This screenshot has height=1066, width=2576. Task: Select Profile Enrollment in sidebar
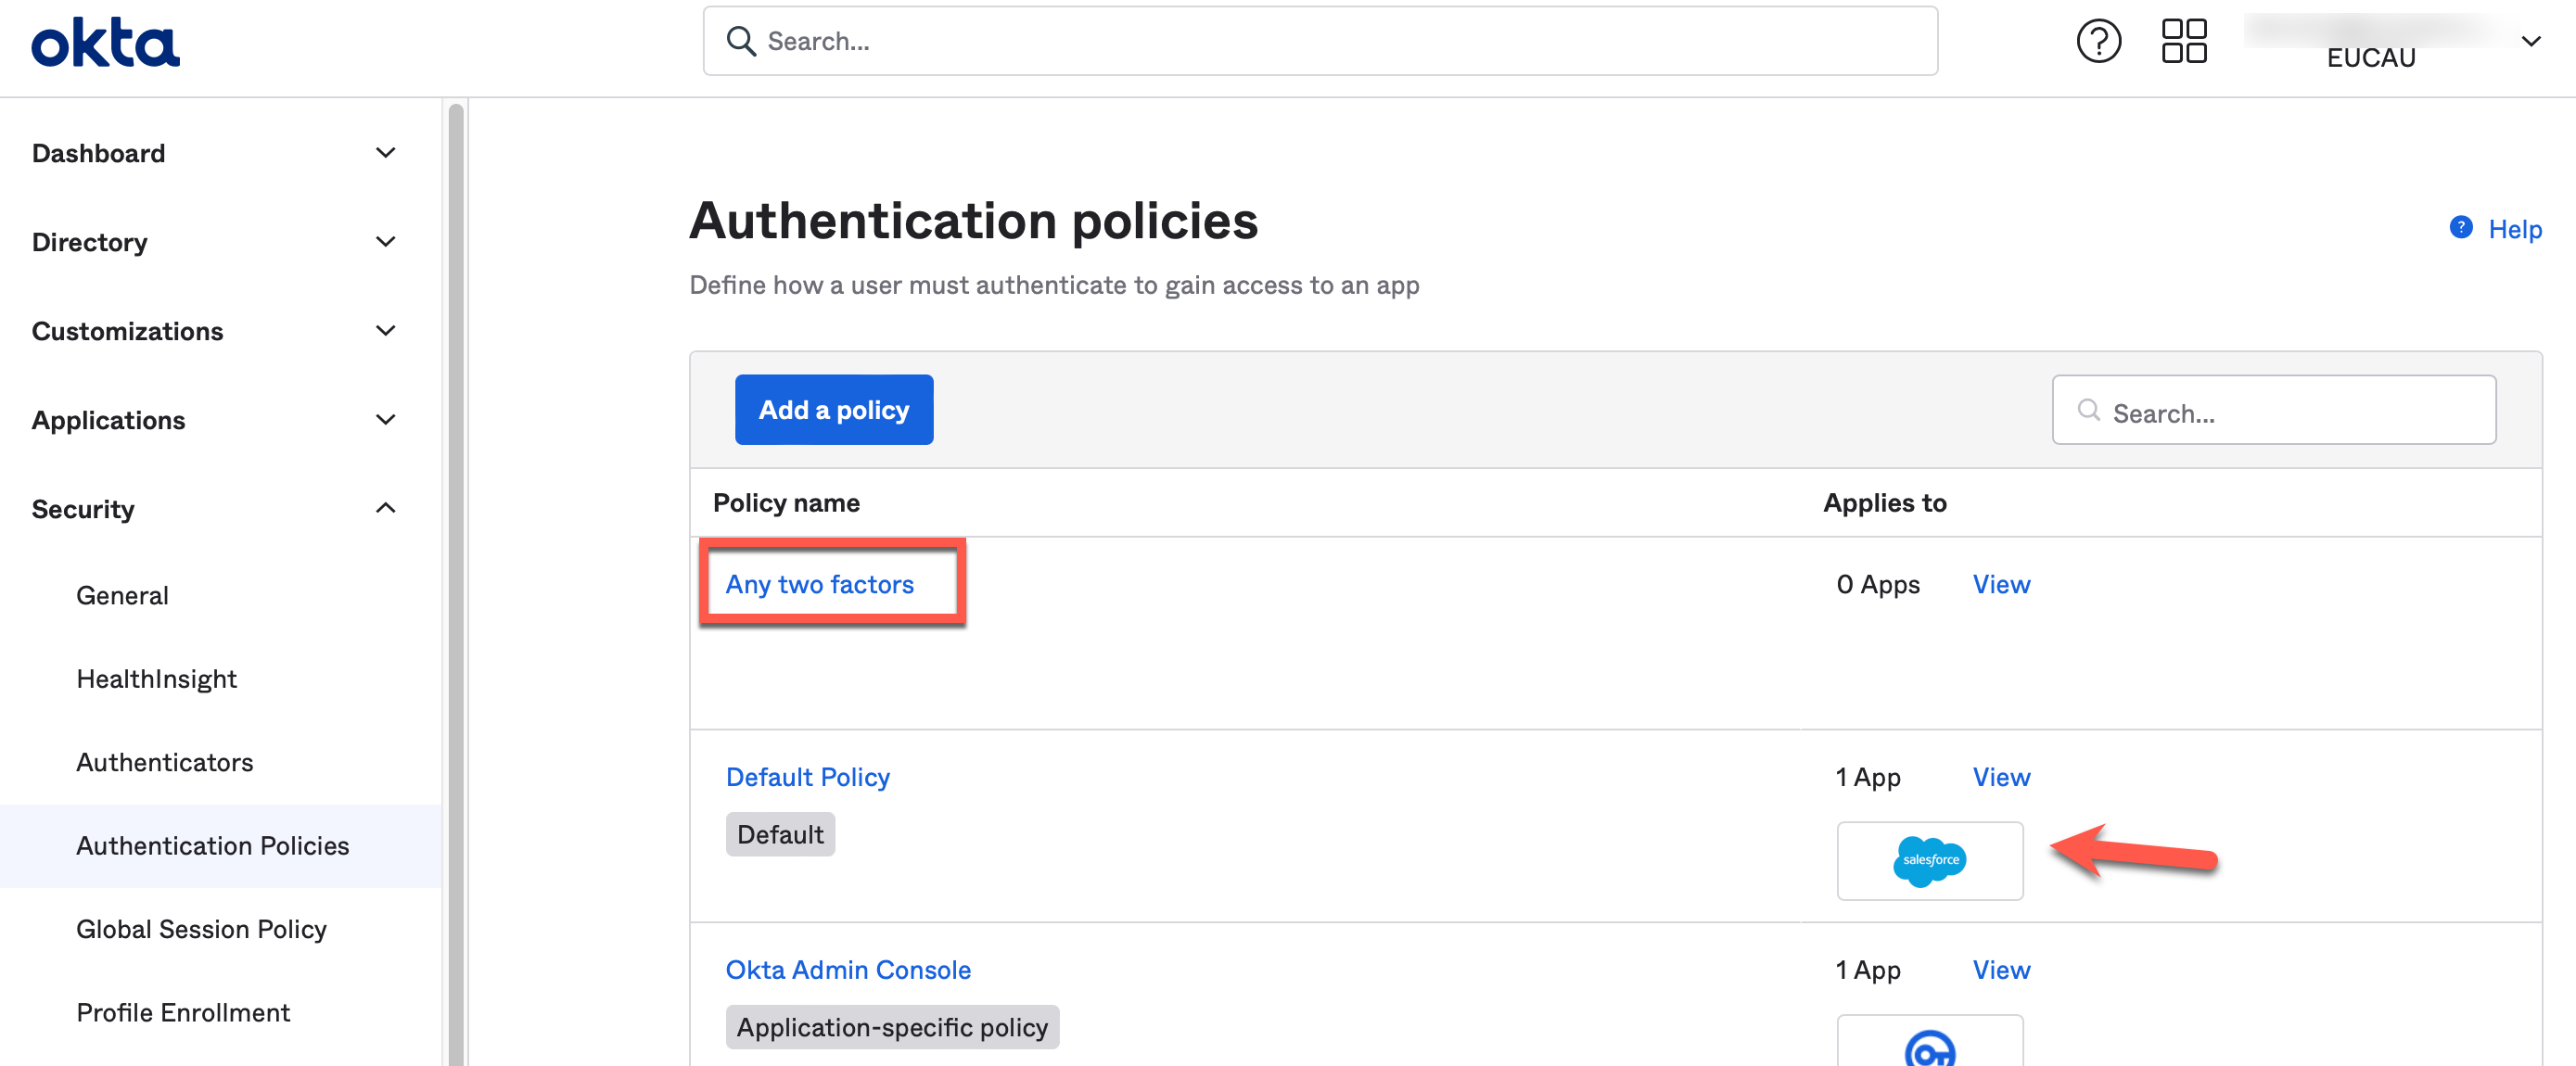(183, 1012)
